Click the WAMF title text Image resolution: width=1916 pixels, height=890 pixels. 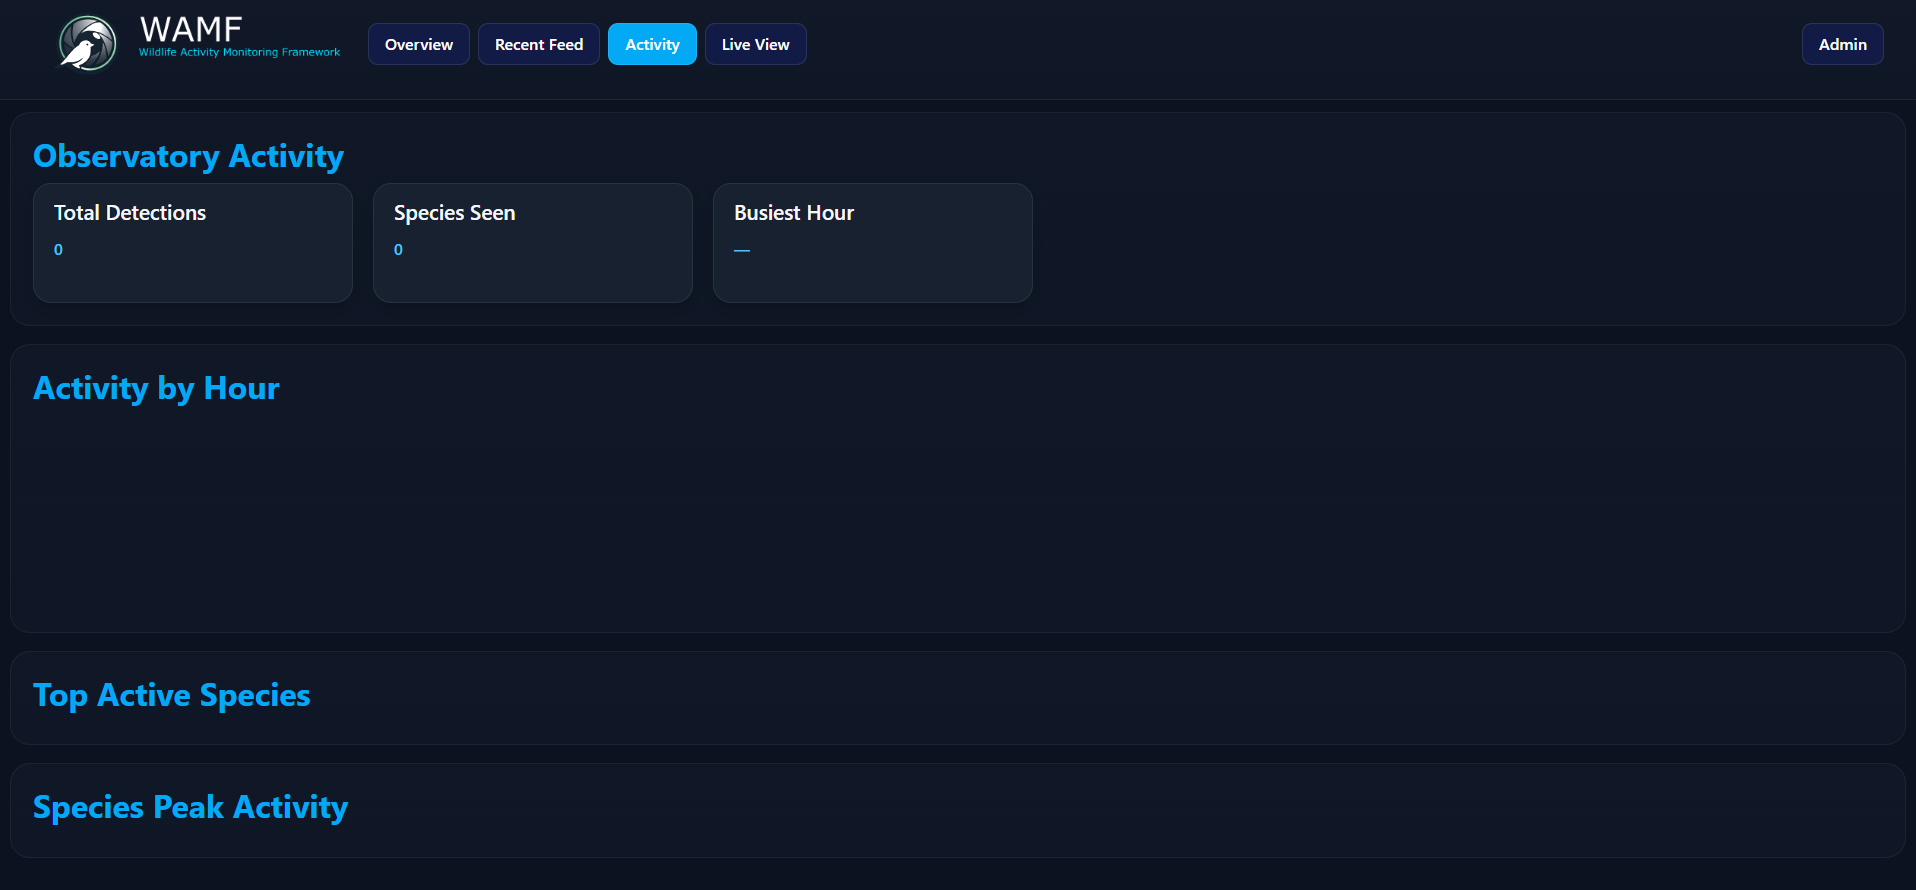[191, 29]
